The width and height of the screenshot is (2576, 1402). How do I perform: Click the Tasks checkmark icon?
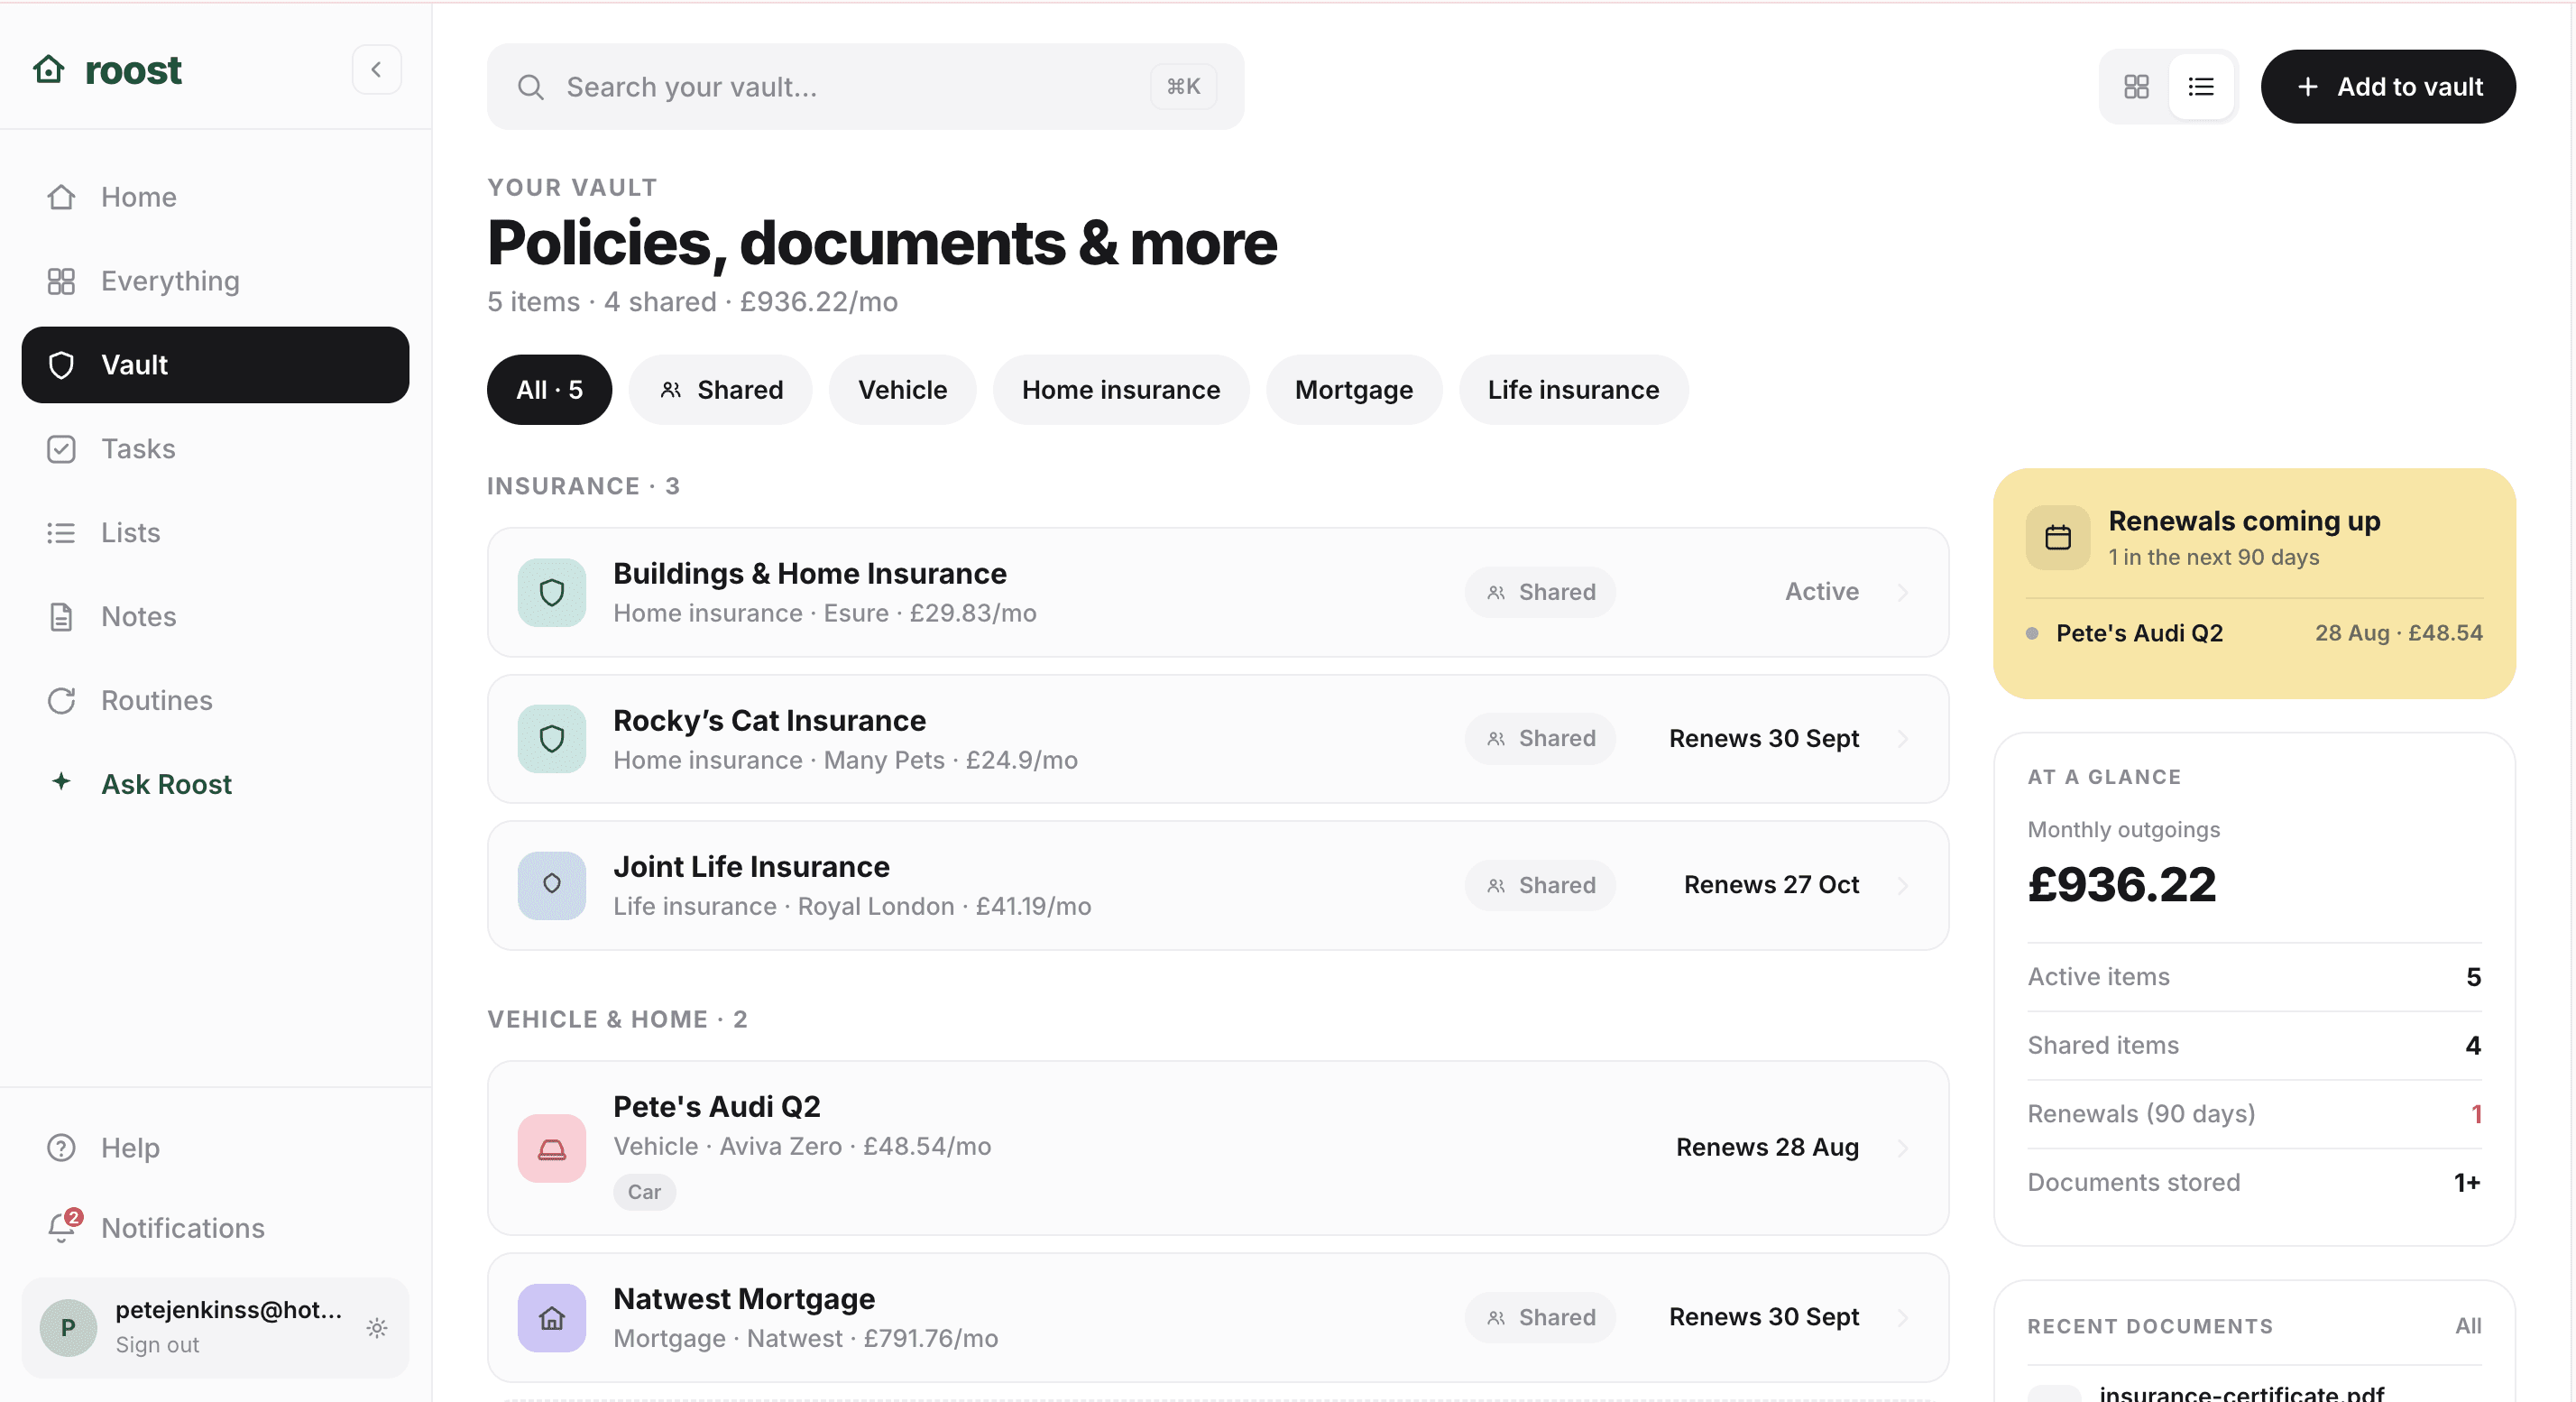coord(61,449)
